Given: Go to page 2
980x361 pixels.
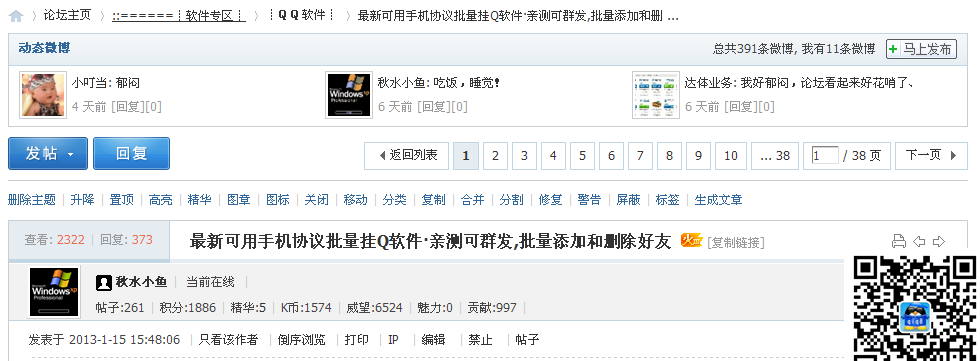Looking at the screenshot, I should 495,156.
